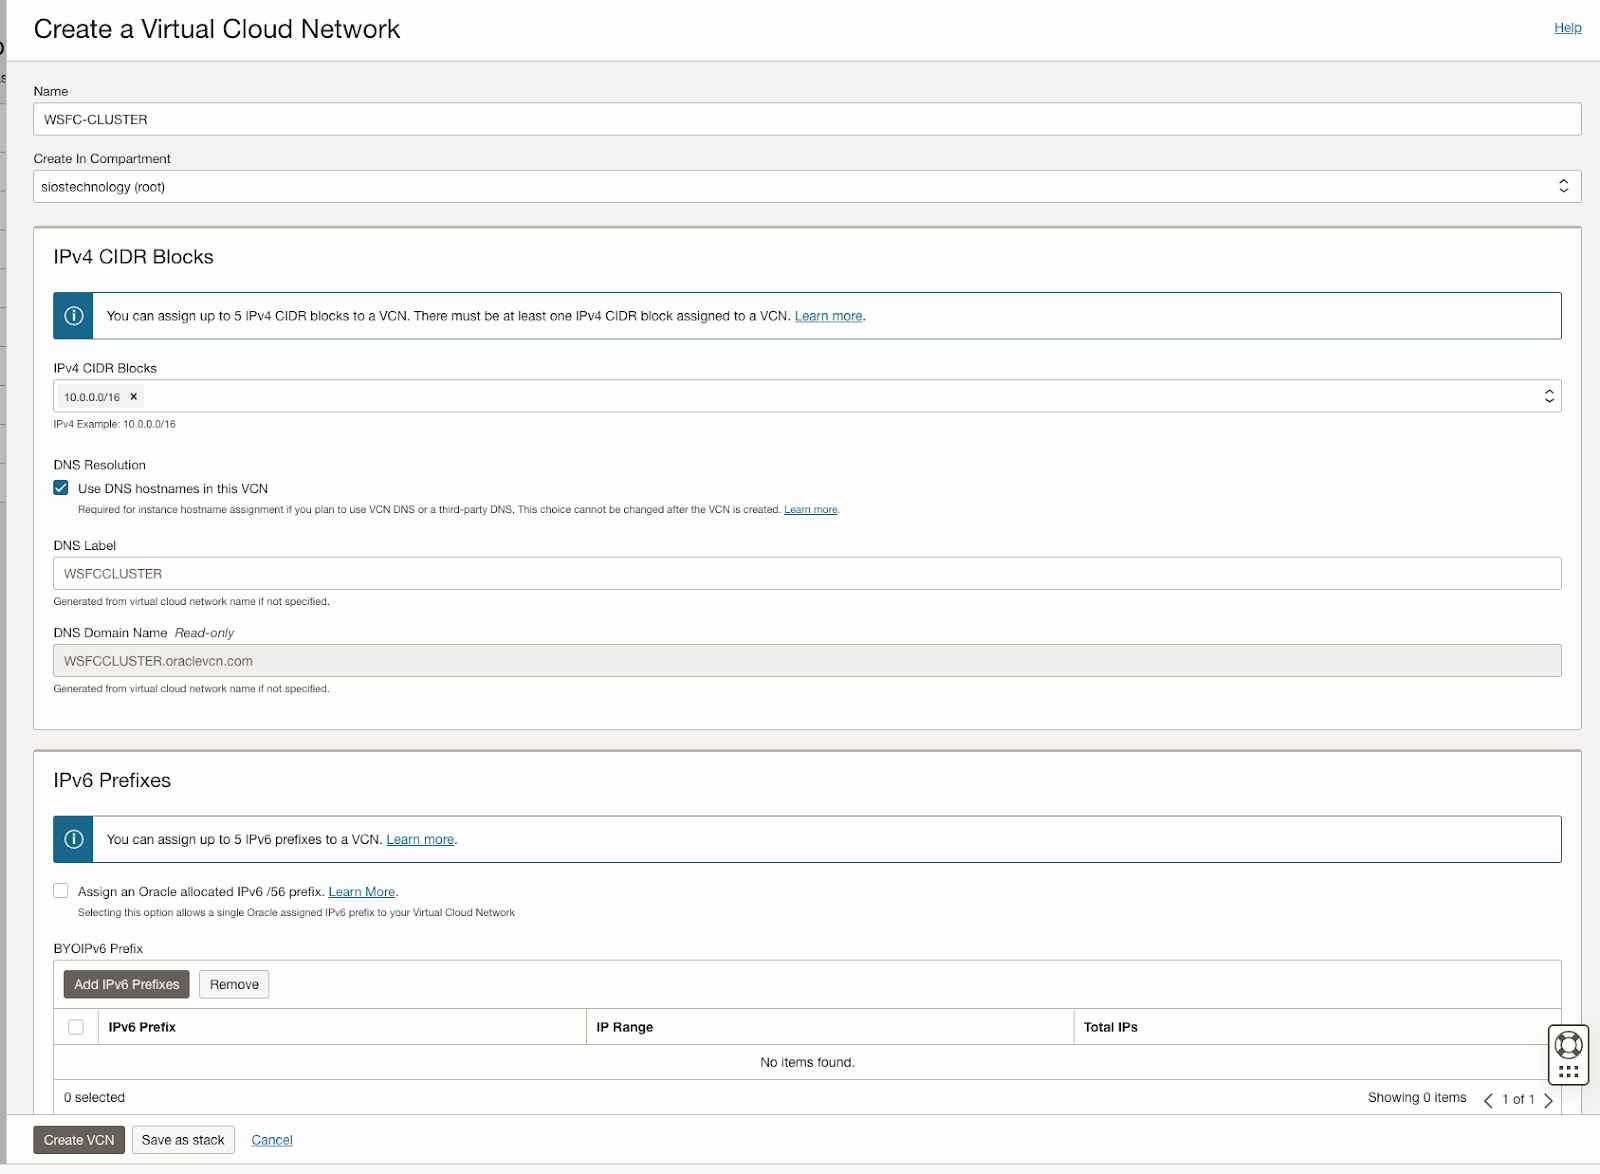Open Learn more in IPv6 prefixes banner
The width and height of the screenshot is (1600, 1174).
tap(420, 839)
